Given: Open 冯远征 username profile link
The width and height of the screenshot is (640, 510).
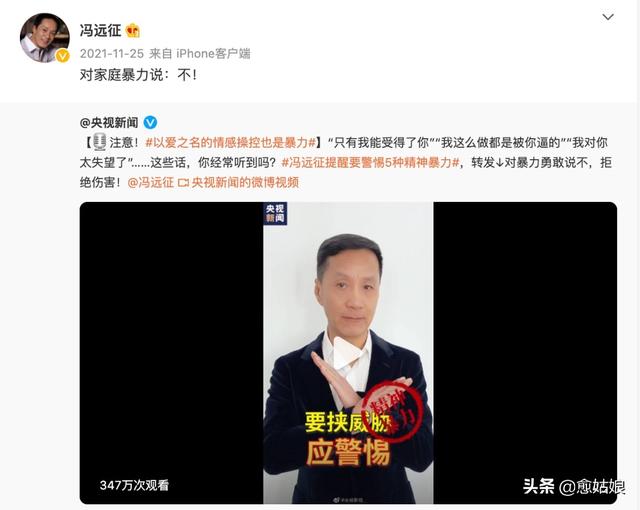Looking at the screenshot, I should (100, 31).
